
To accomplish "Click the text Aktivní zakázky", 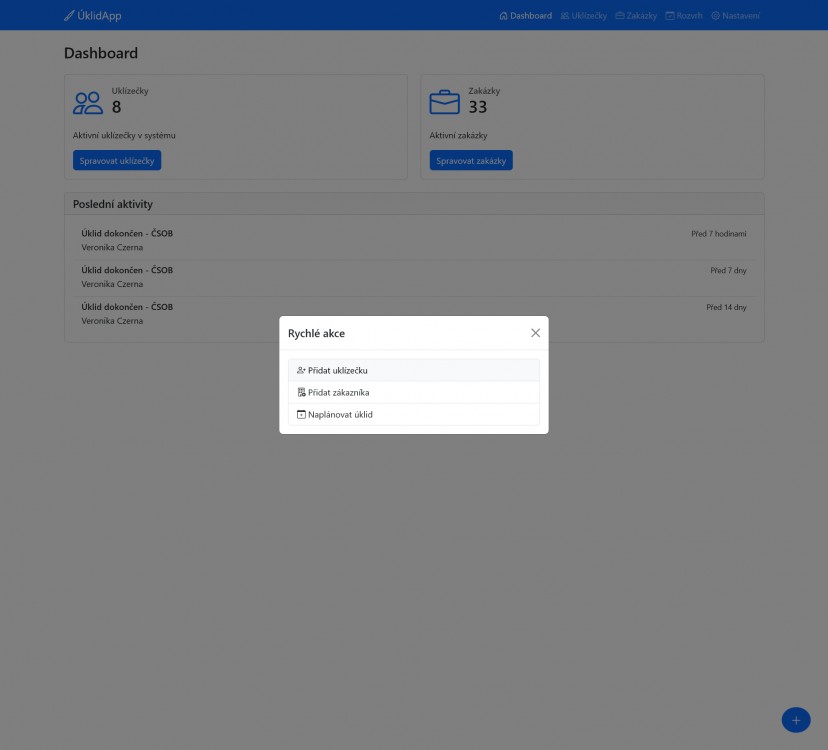I will (x=458, y=135).
